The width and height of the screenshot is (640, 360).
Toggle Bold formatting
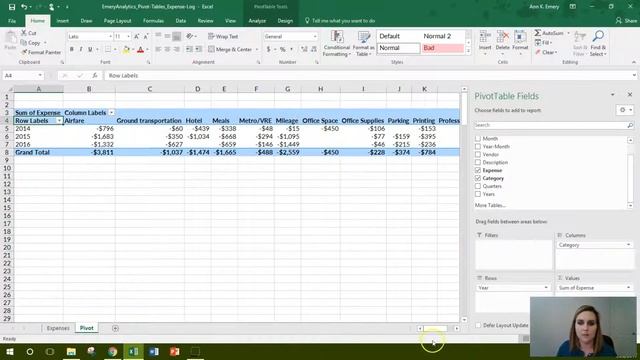pos(72,49)
